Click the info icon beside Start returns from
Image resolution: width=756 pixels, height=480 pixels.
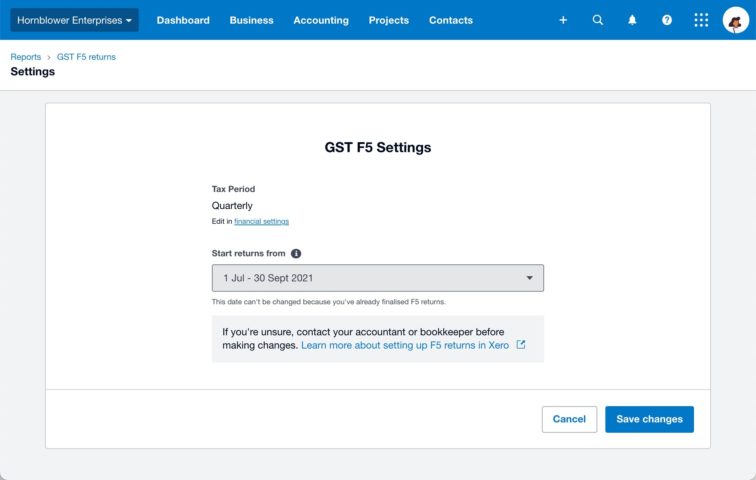[296, 253]
